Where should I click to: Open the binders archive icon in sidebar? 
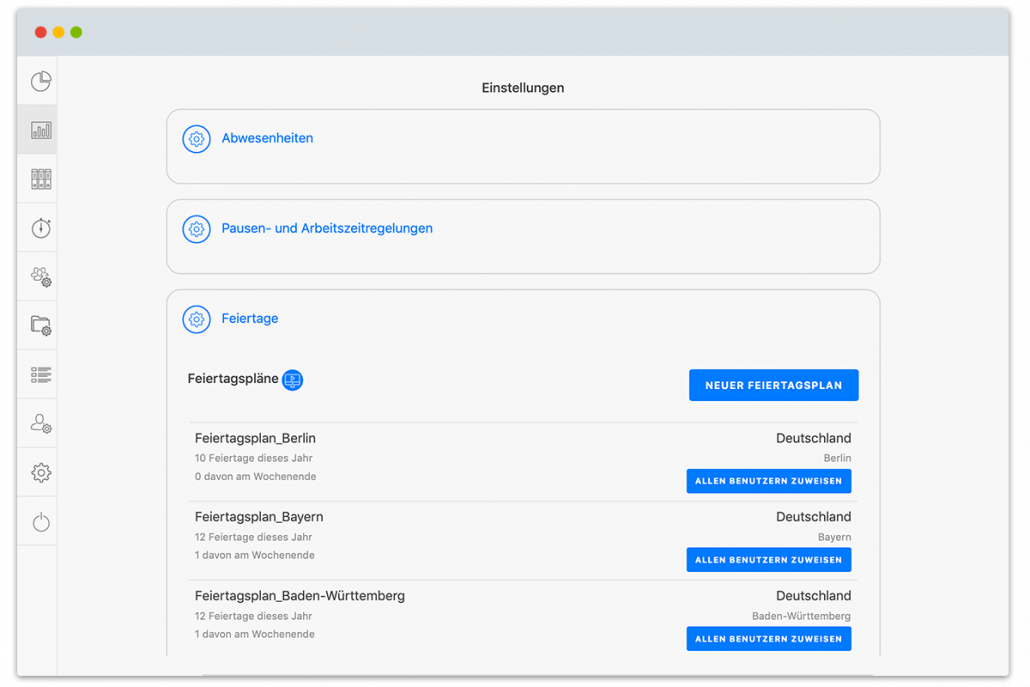click(41, 179)
